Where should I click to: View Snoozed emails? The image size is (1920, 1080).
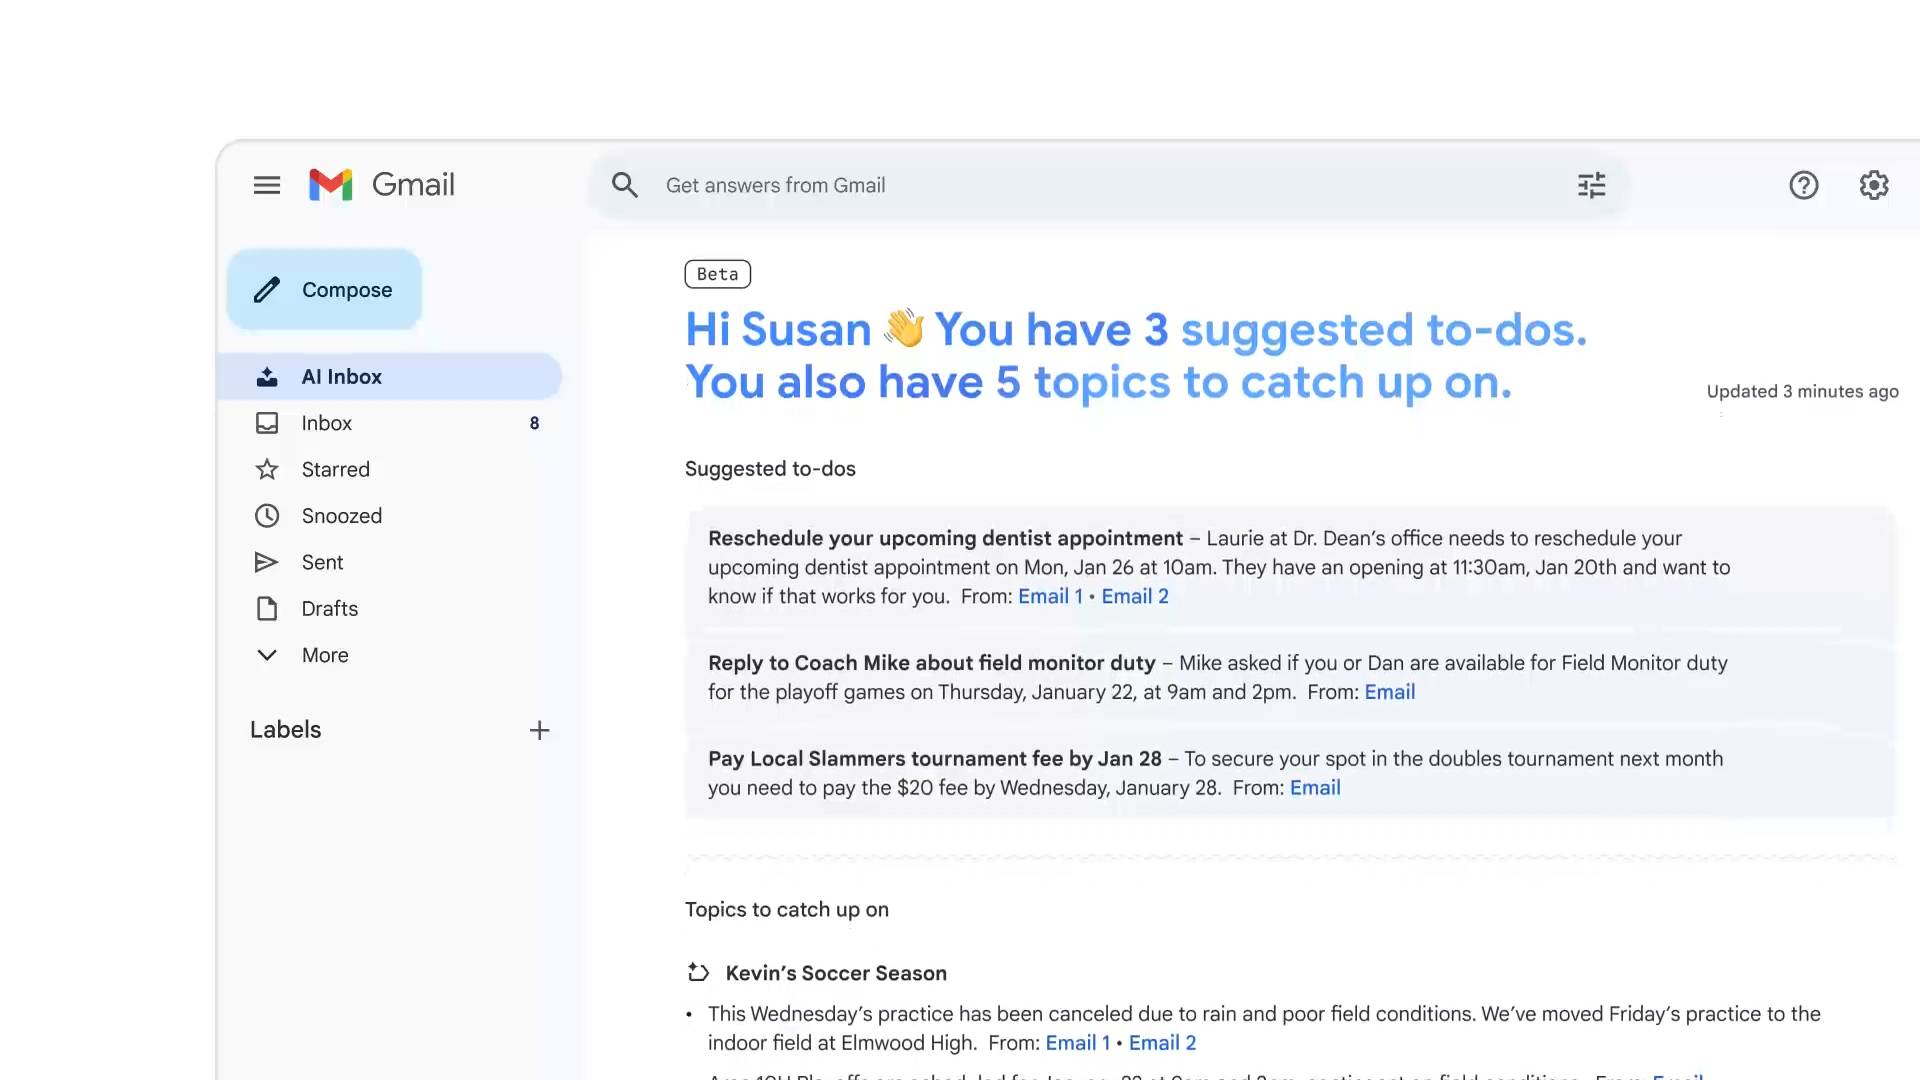pyautogui.click(x=341, y=515)
